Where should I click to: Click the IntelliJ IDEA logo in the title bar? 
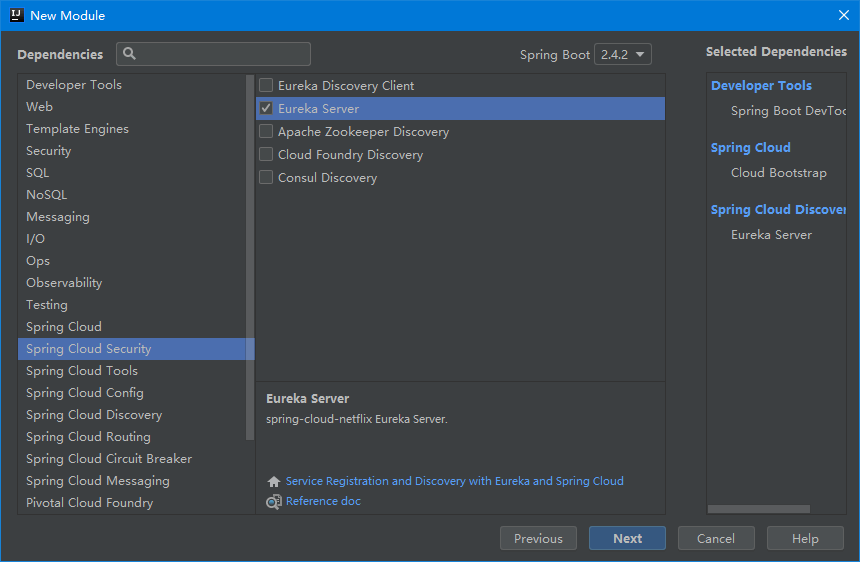(x=17, y=15)
